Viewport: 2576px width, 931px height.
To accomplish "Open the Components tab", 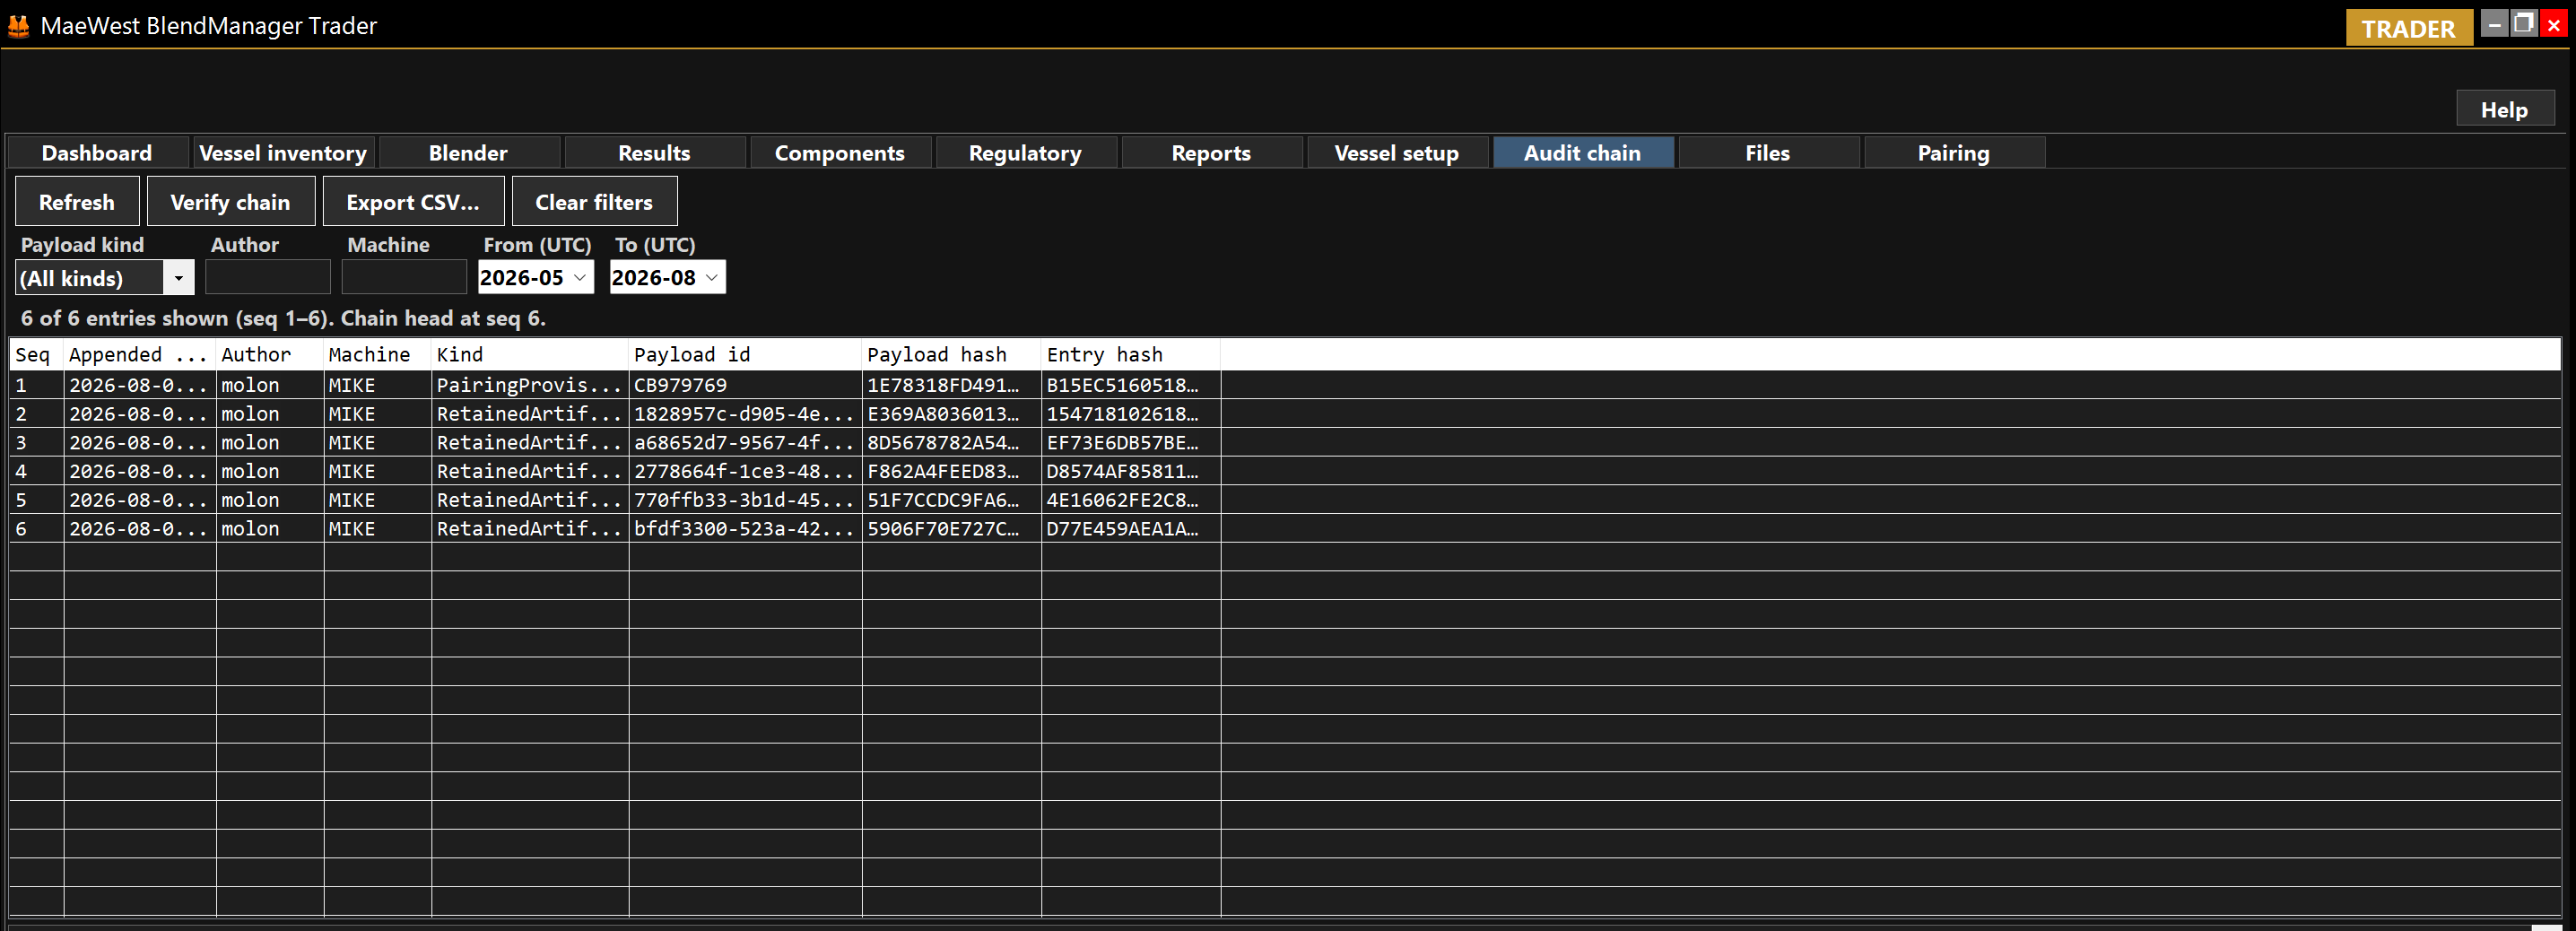I will 840,153.
